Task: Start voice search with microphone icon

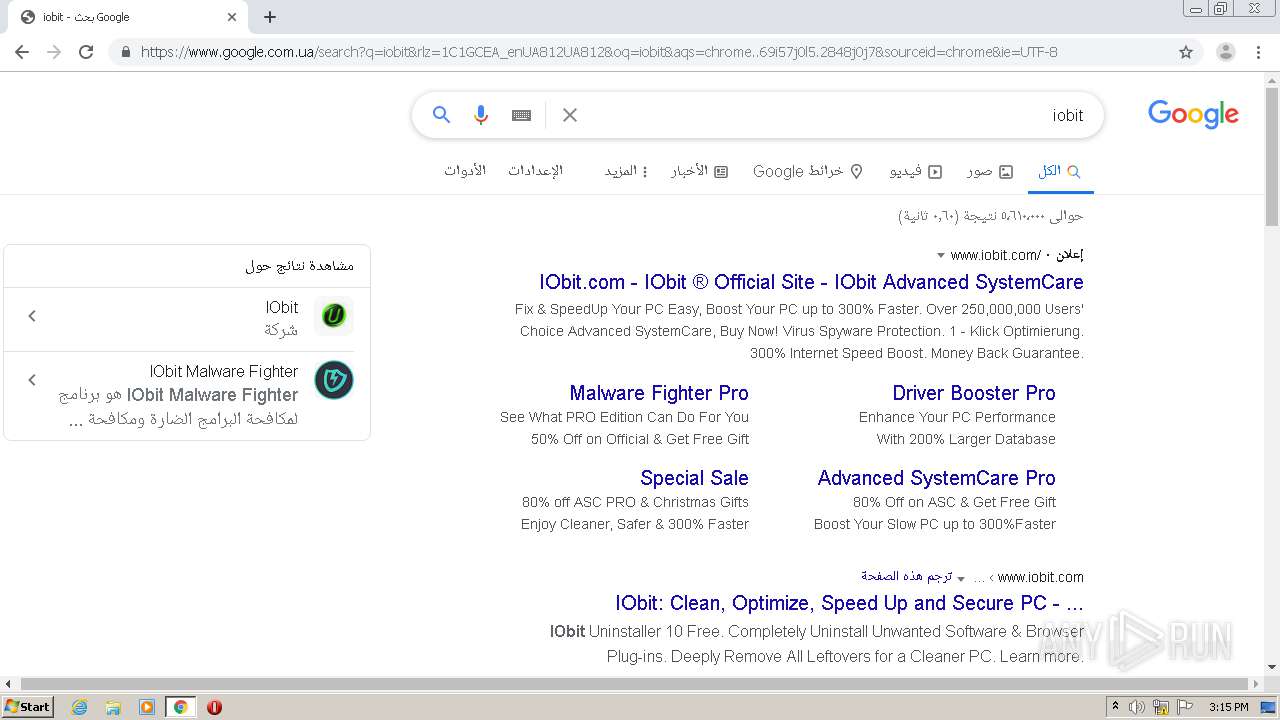Action: pyautogui.click(x=481, y=115)
